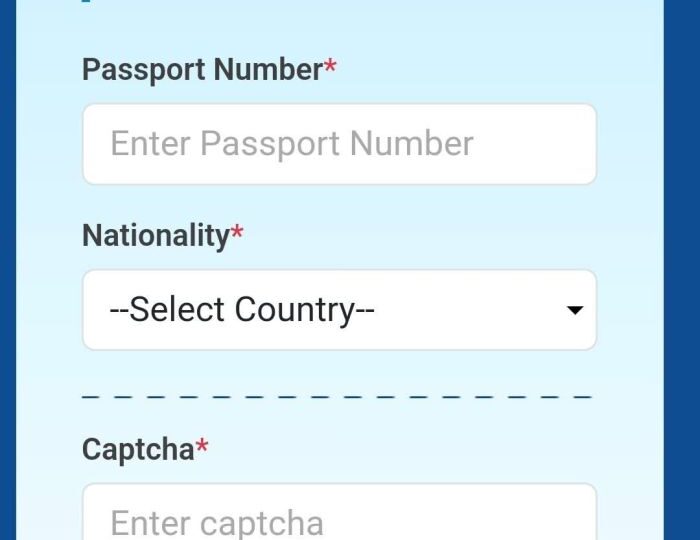Click the Nationality label text

click(155, 236)
